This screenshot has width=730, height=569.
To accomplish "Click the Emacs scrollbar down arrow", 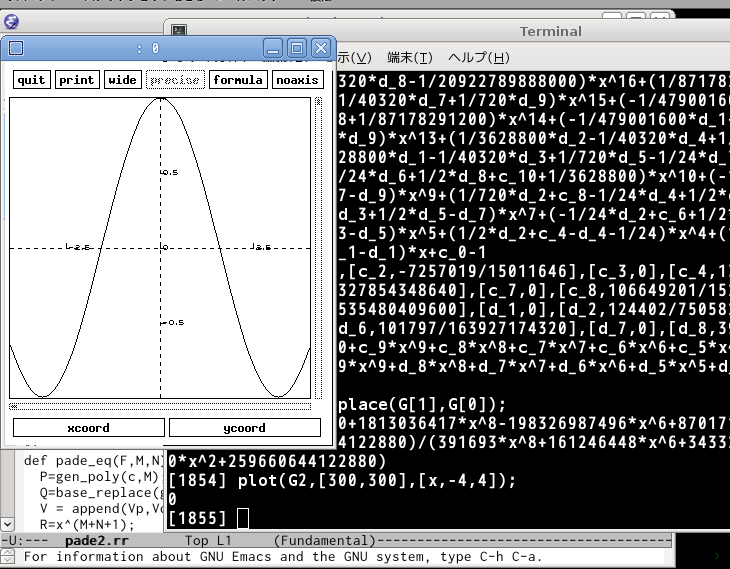I will pos(7,524).
